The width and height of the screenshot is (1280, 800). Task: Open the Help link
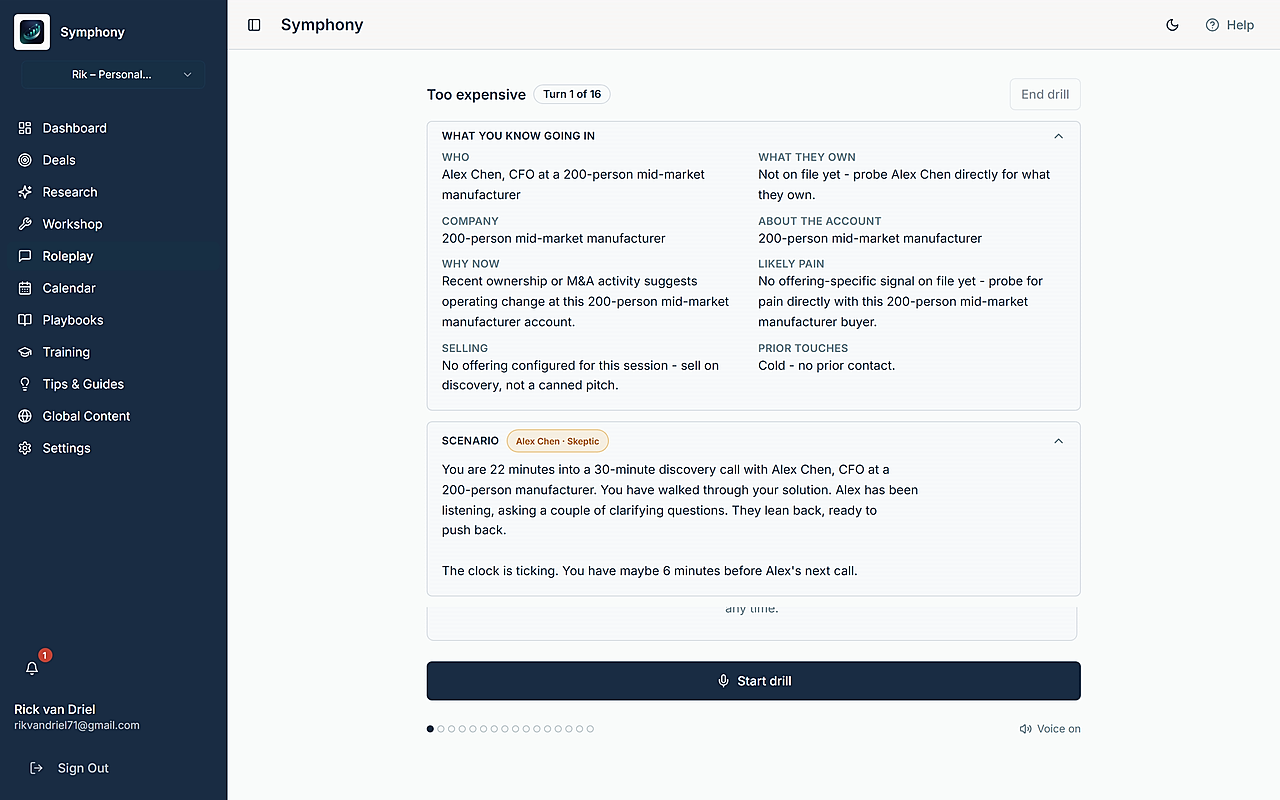[x=1230, y=25]
